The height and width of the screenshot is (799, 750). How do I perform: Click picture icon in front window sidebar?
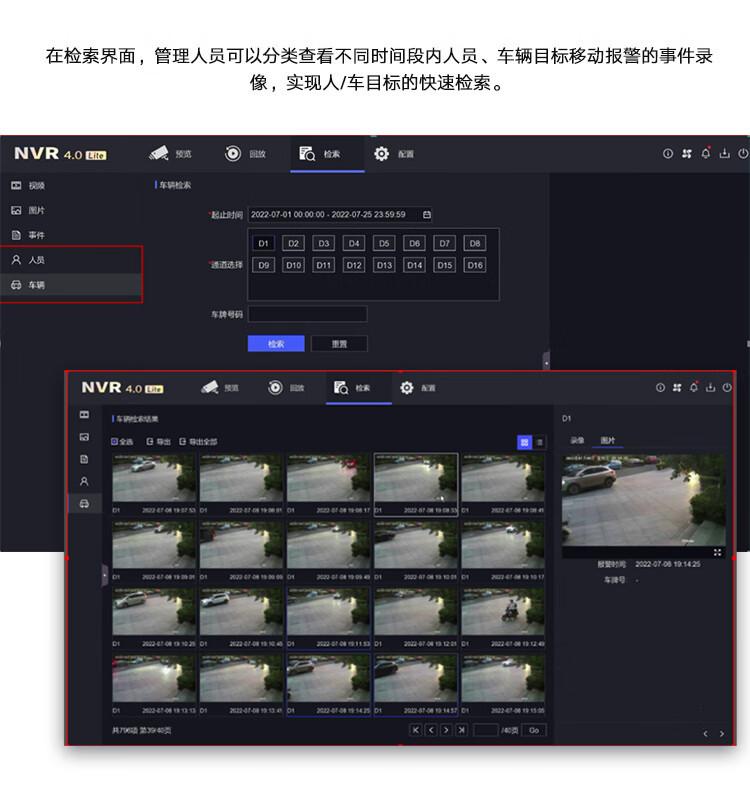(85, 437)
